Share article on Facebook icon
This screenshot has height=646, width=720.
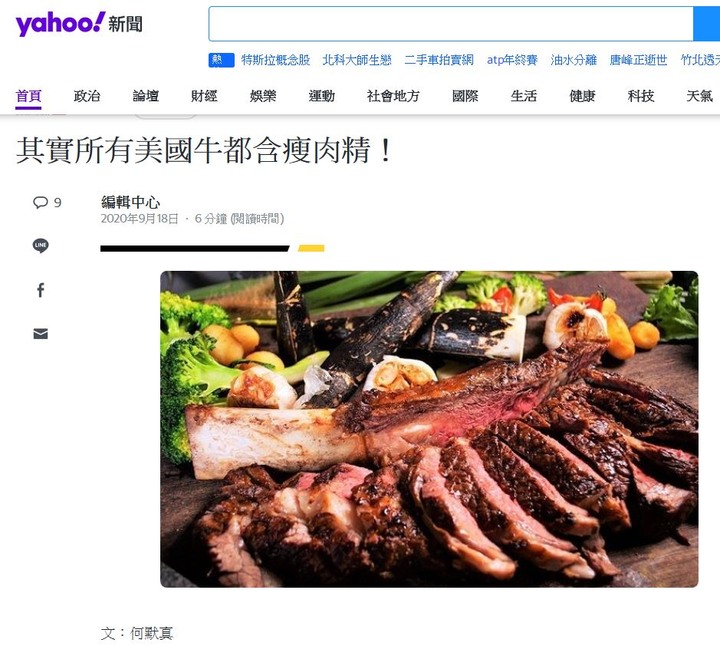tap(40, 290)
